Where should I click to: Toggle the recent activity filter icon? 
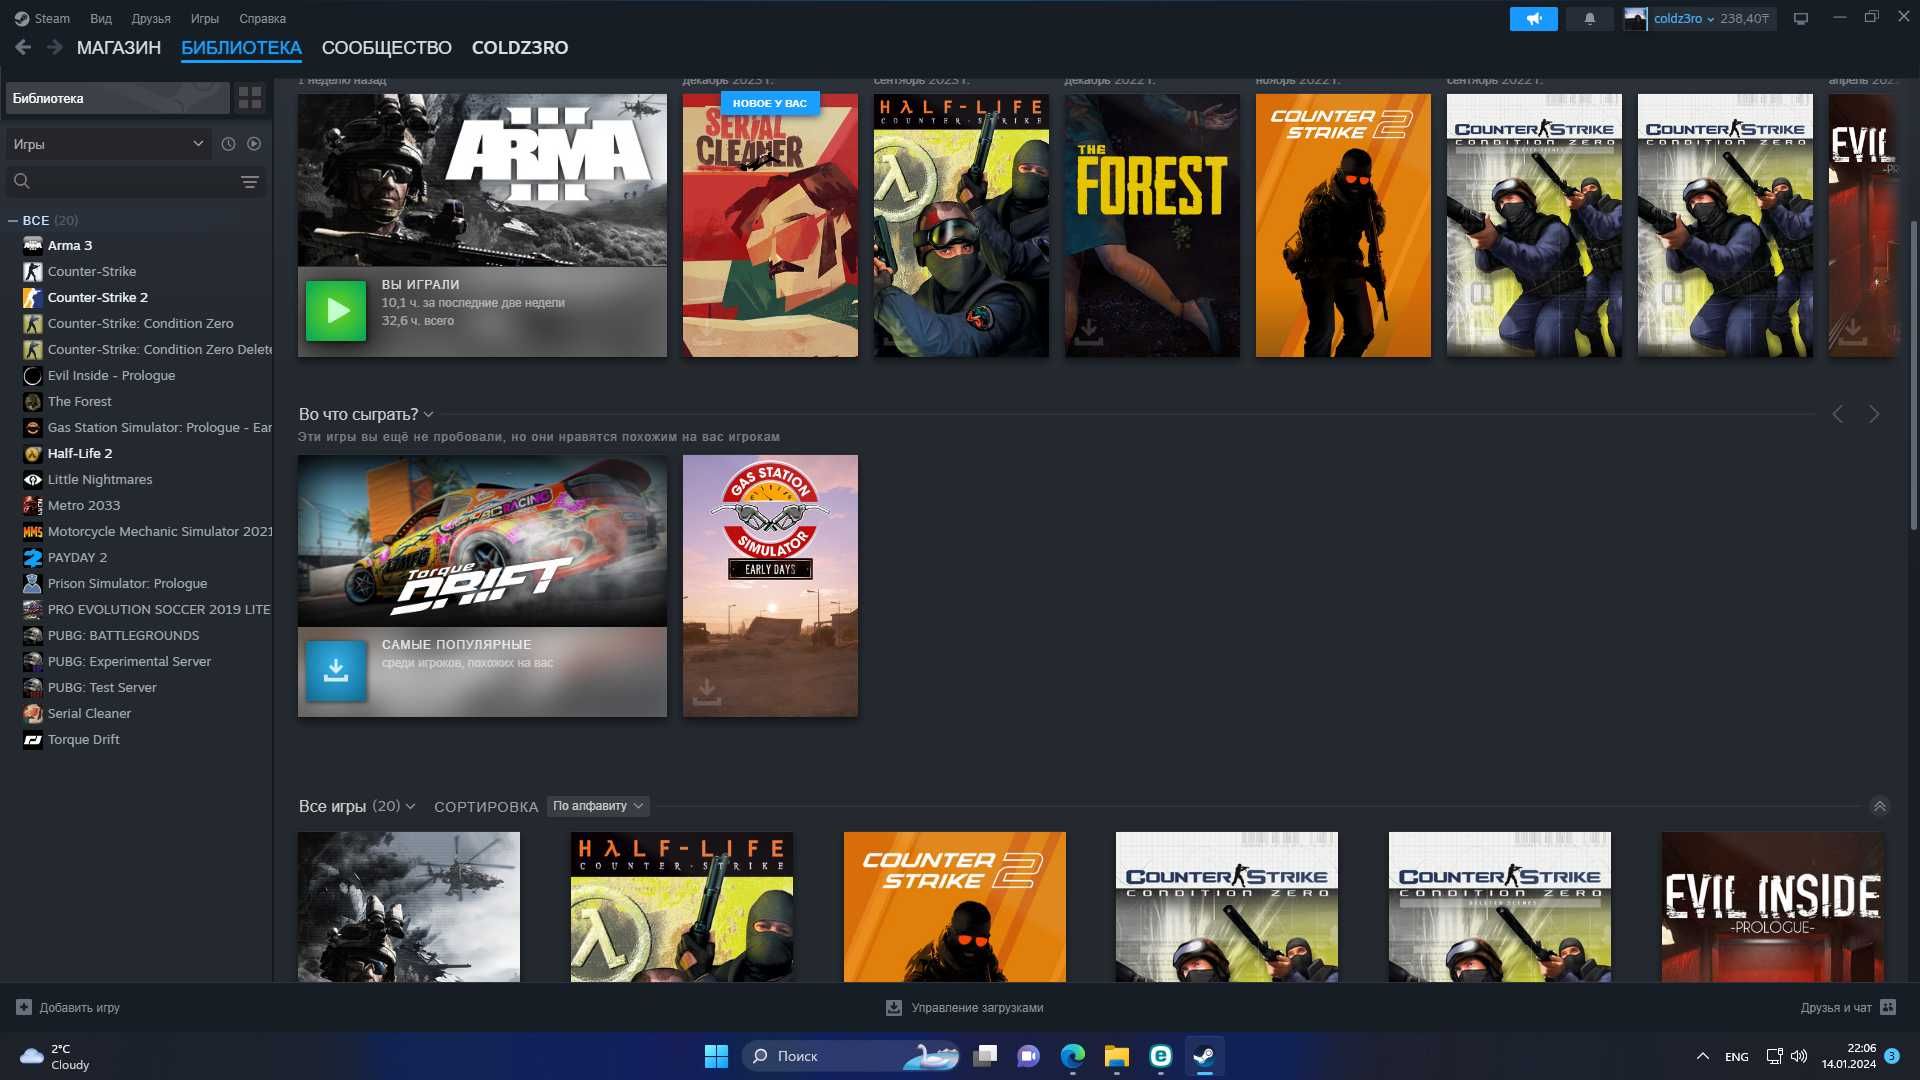click(x=228, y=144)
